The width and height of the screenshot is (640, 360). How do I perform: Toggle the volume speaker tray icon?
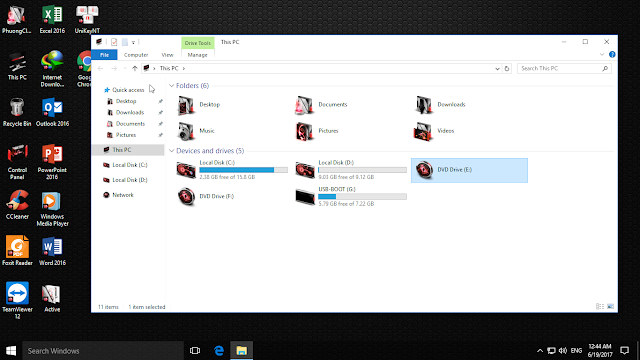[563, 351]
